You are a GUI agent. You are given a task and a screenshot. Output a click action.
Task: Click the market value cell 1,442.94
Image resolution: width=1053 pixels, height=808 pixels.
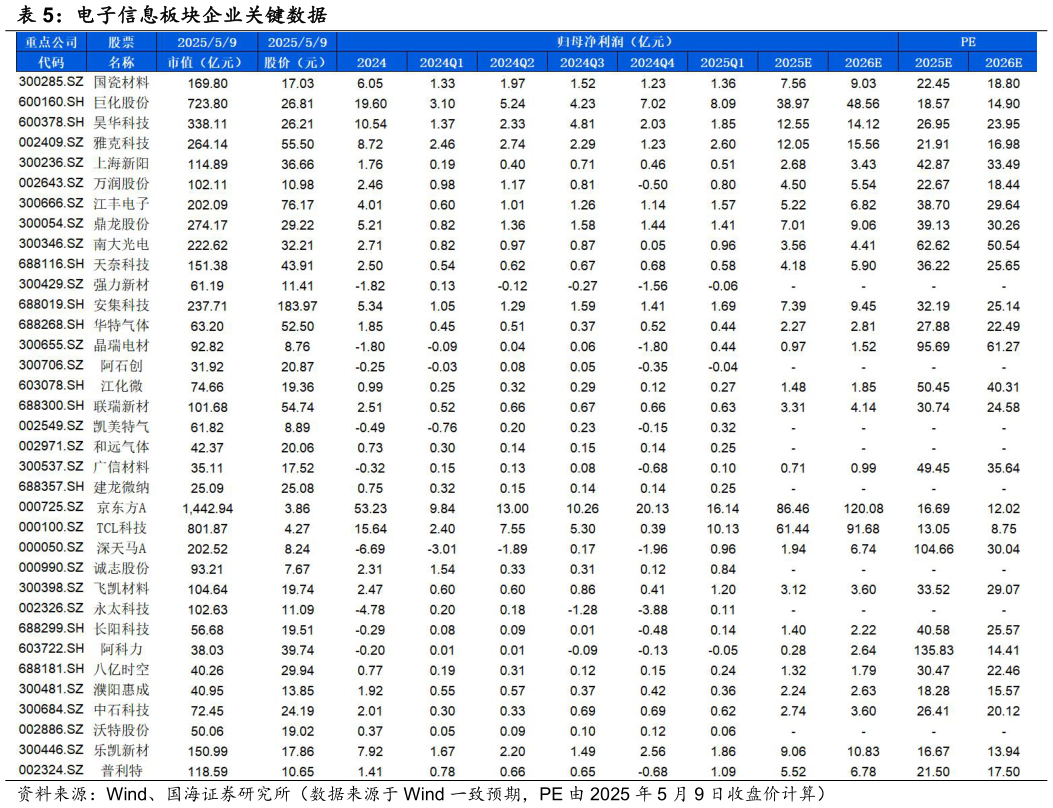[x=207, y=508]
